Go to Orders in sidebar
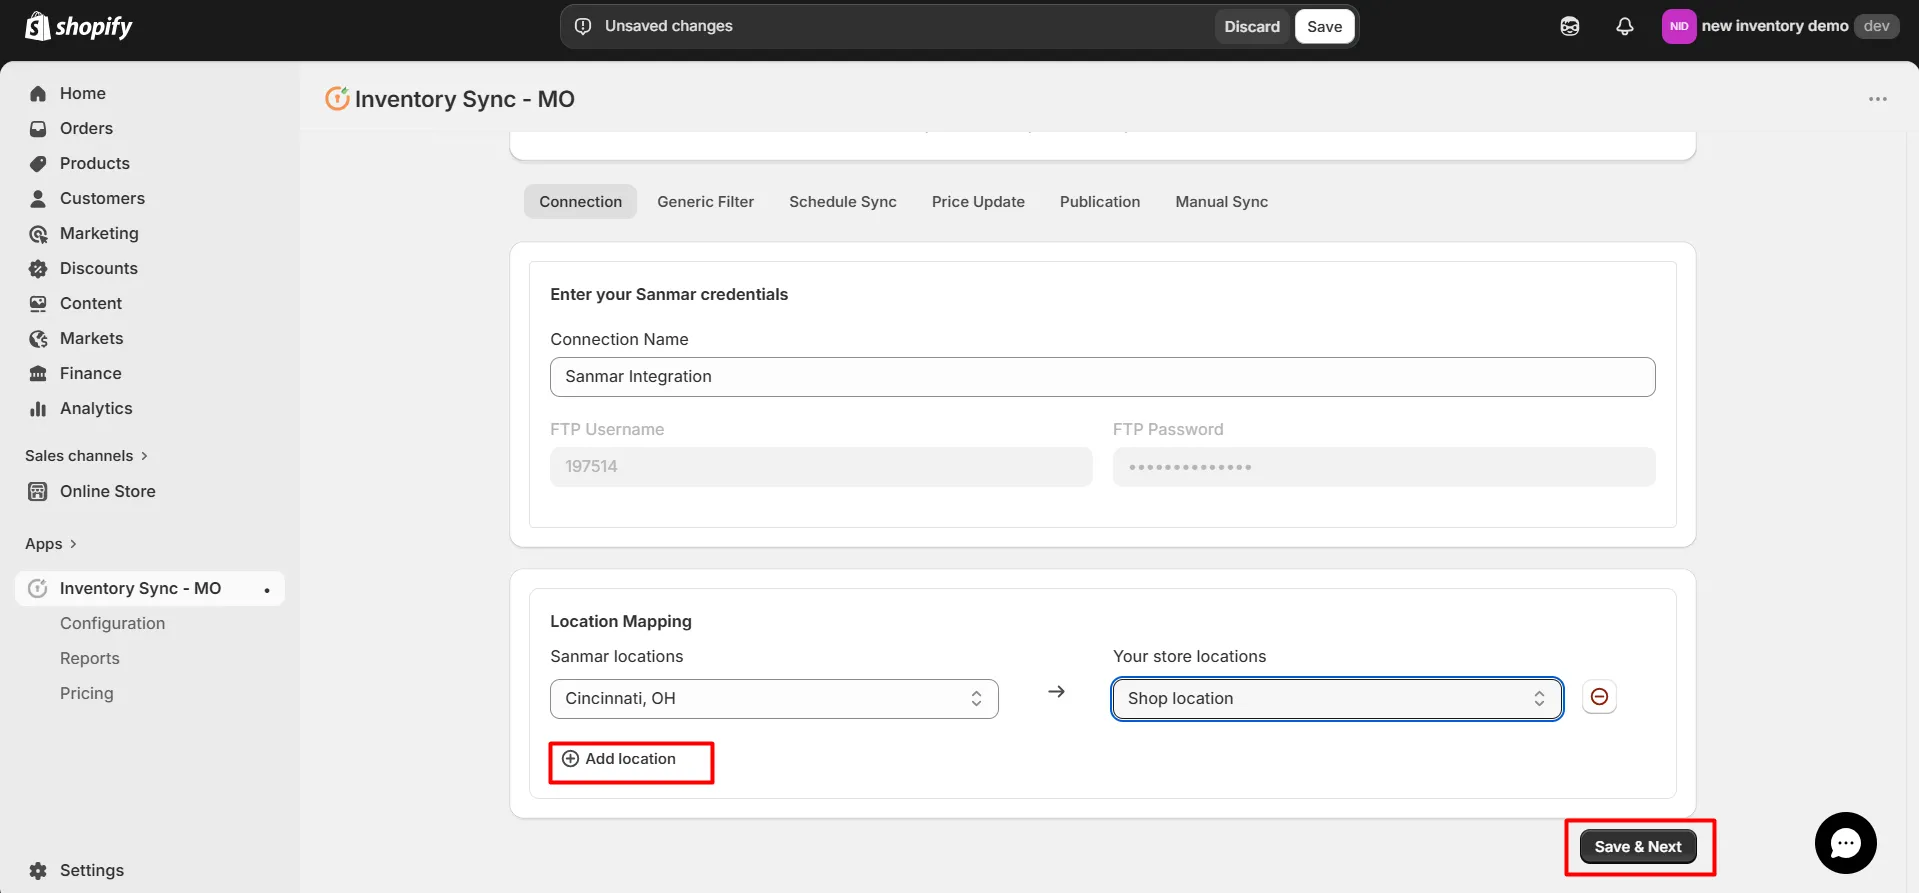Image resolution: width=1919 pixels, height=893 pixels. pos(86,128)
